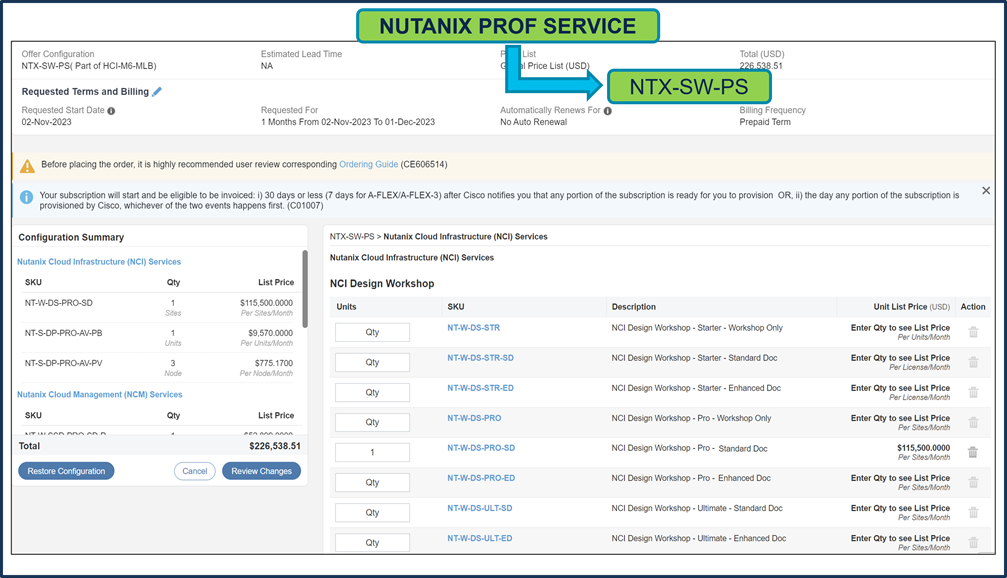The height and width of the screenshot is (578, 1007).
Task: Click the Qty field for NT-W-DS-PRO
Action: (372, 422)
